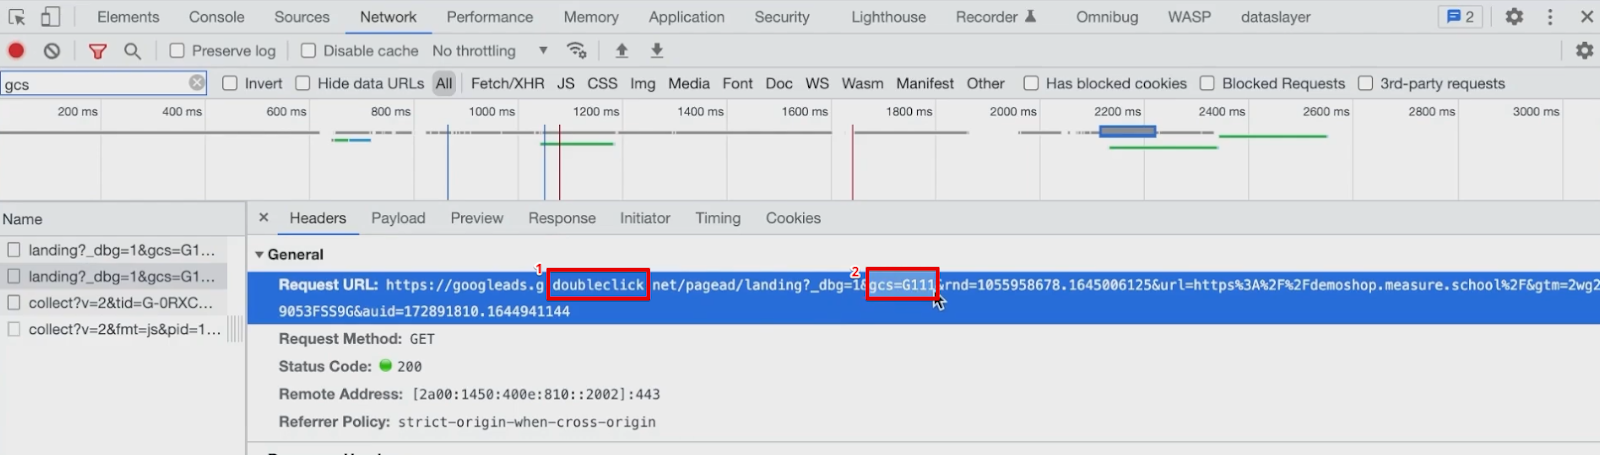Open Network panel settings gear
The image size is (1600, 455).
coord(1584,51)
